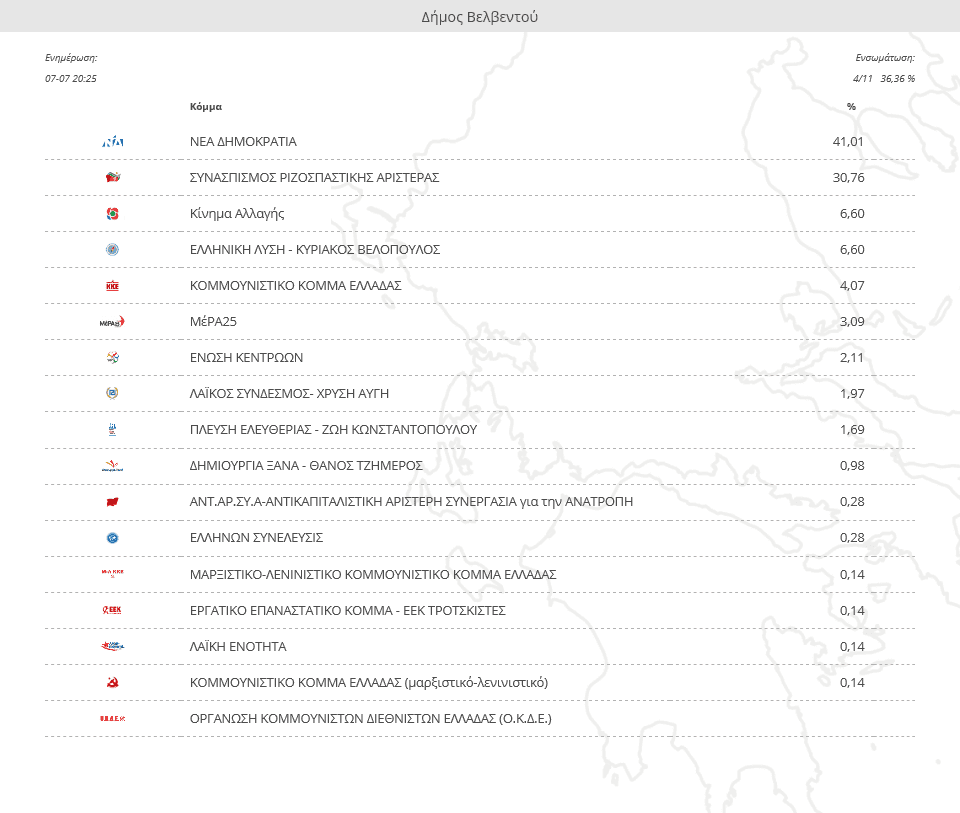This screenshot has width=960, height=813.
Task: Select ΟΡΓΑΝΩΣΗ ΚΟΜΜΟΥΝΙΣΤΩΝ ΔΙΕΘΝΙΣΤΩΝ ΕΛΛΑΔΑΣ name
Action: pyautogui.click(x=370, y=719)
